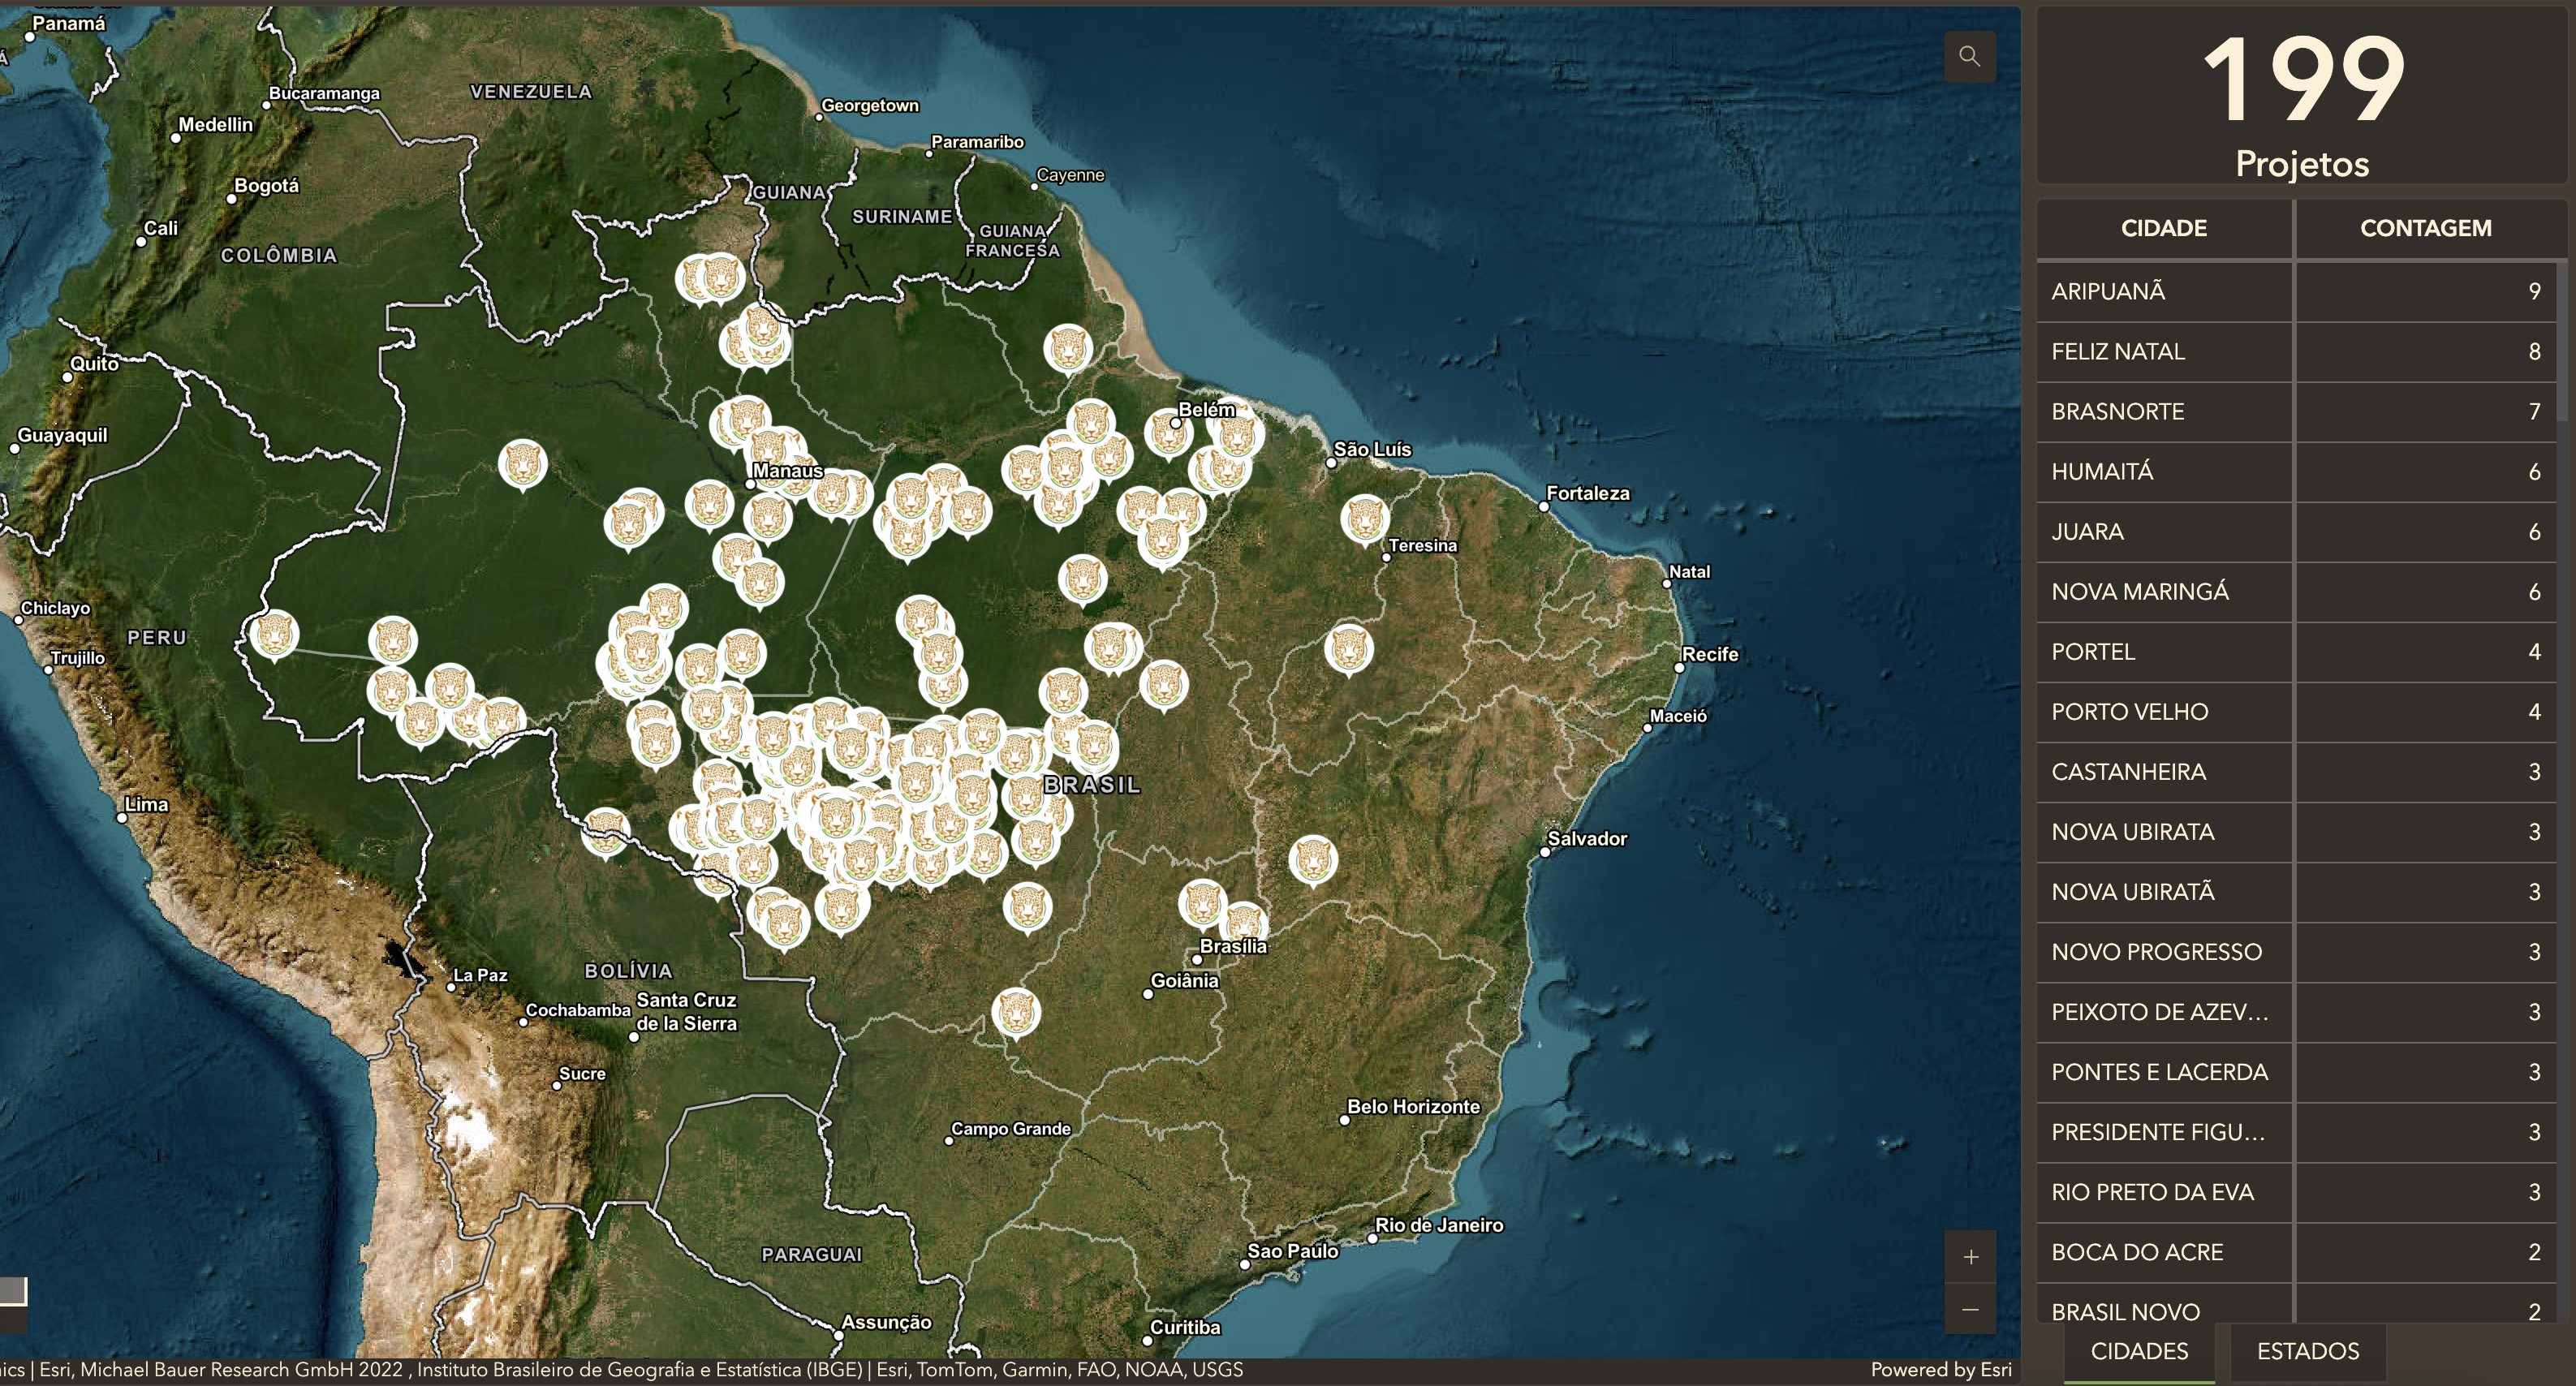Screen dimensions: 2576x1386
Task: Select the westernmost jaguar marker near Peru border
Action: (274, 634)
